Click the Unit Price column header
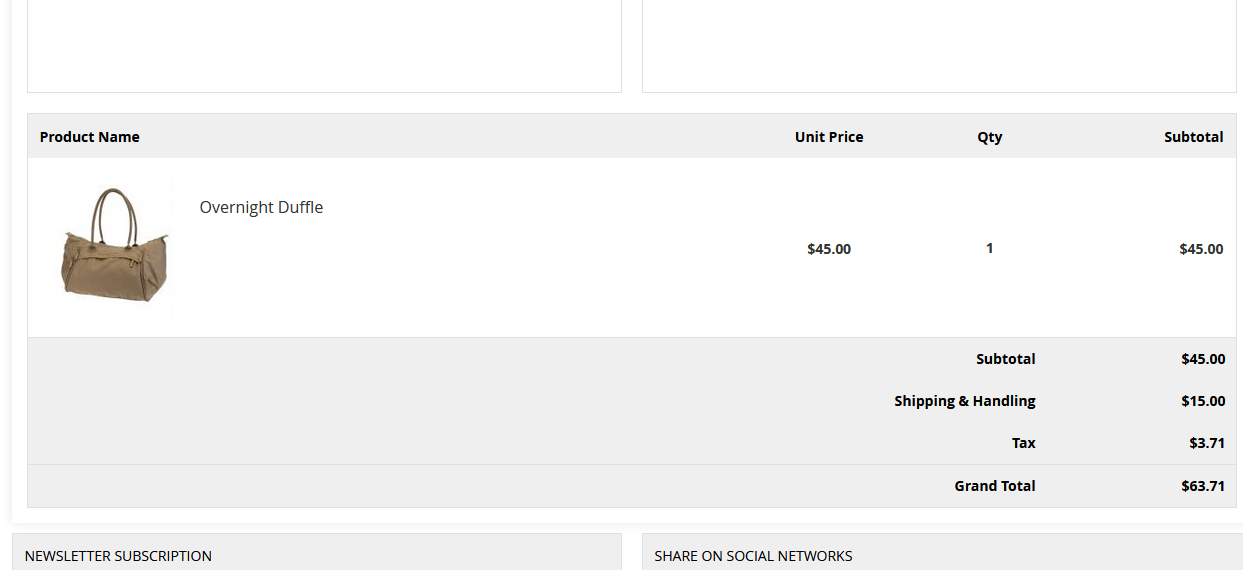 pyautogui.click(x=828, y=137)
